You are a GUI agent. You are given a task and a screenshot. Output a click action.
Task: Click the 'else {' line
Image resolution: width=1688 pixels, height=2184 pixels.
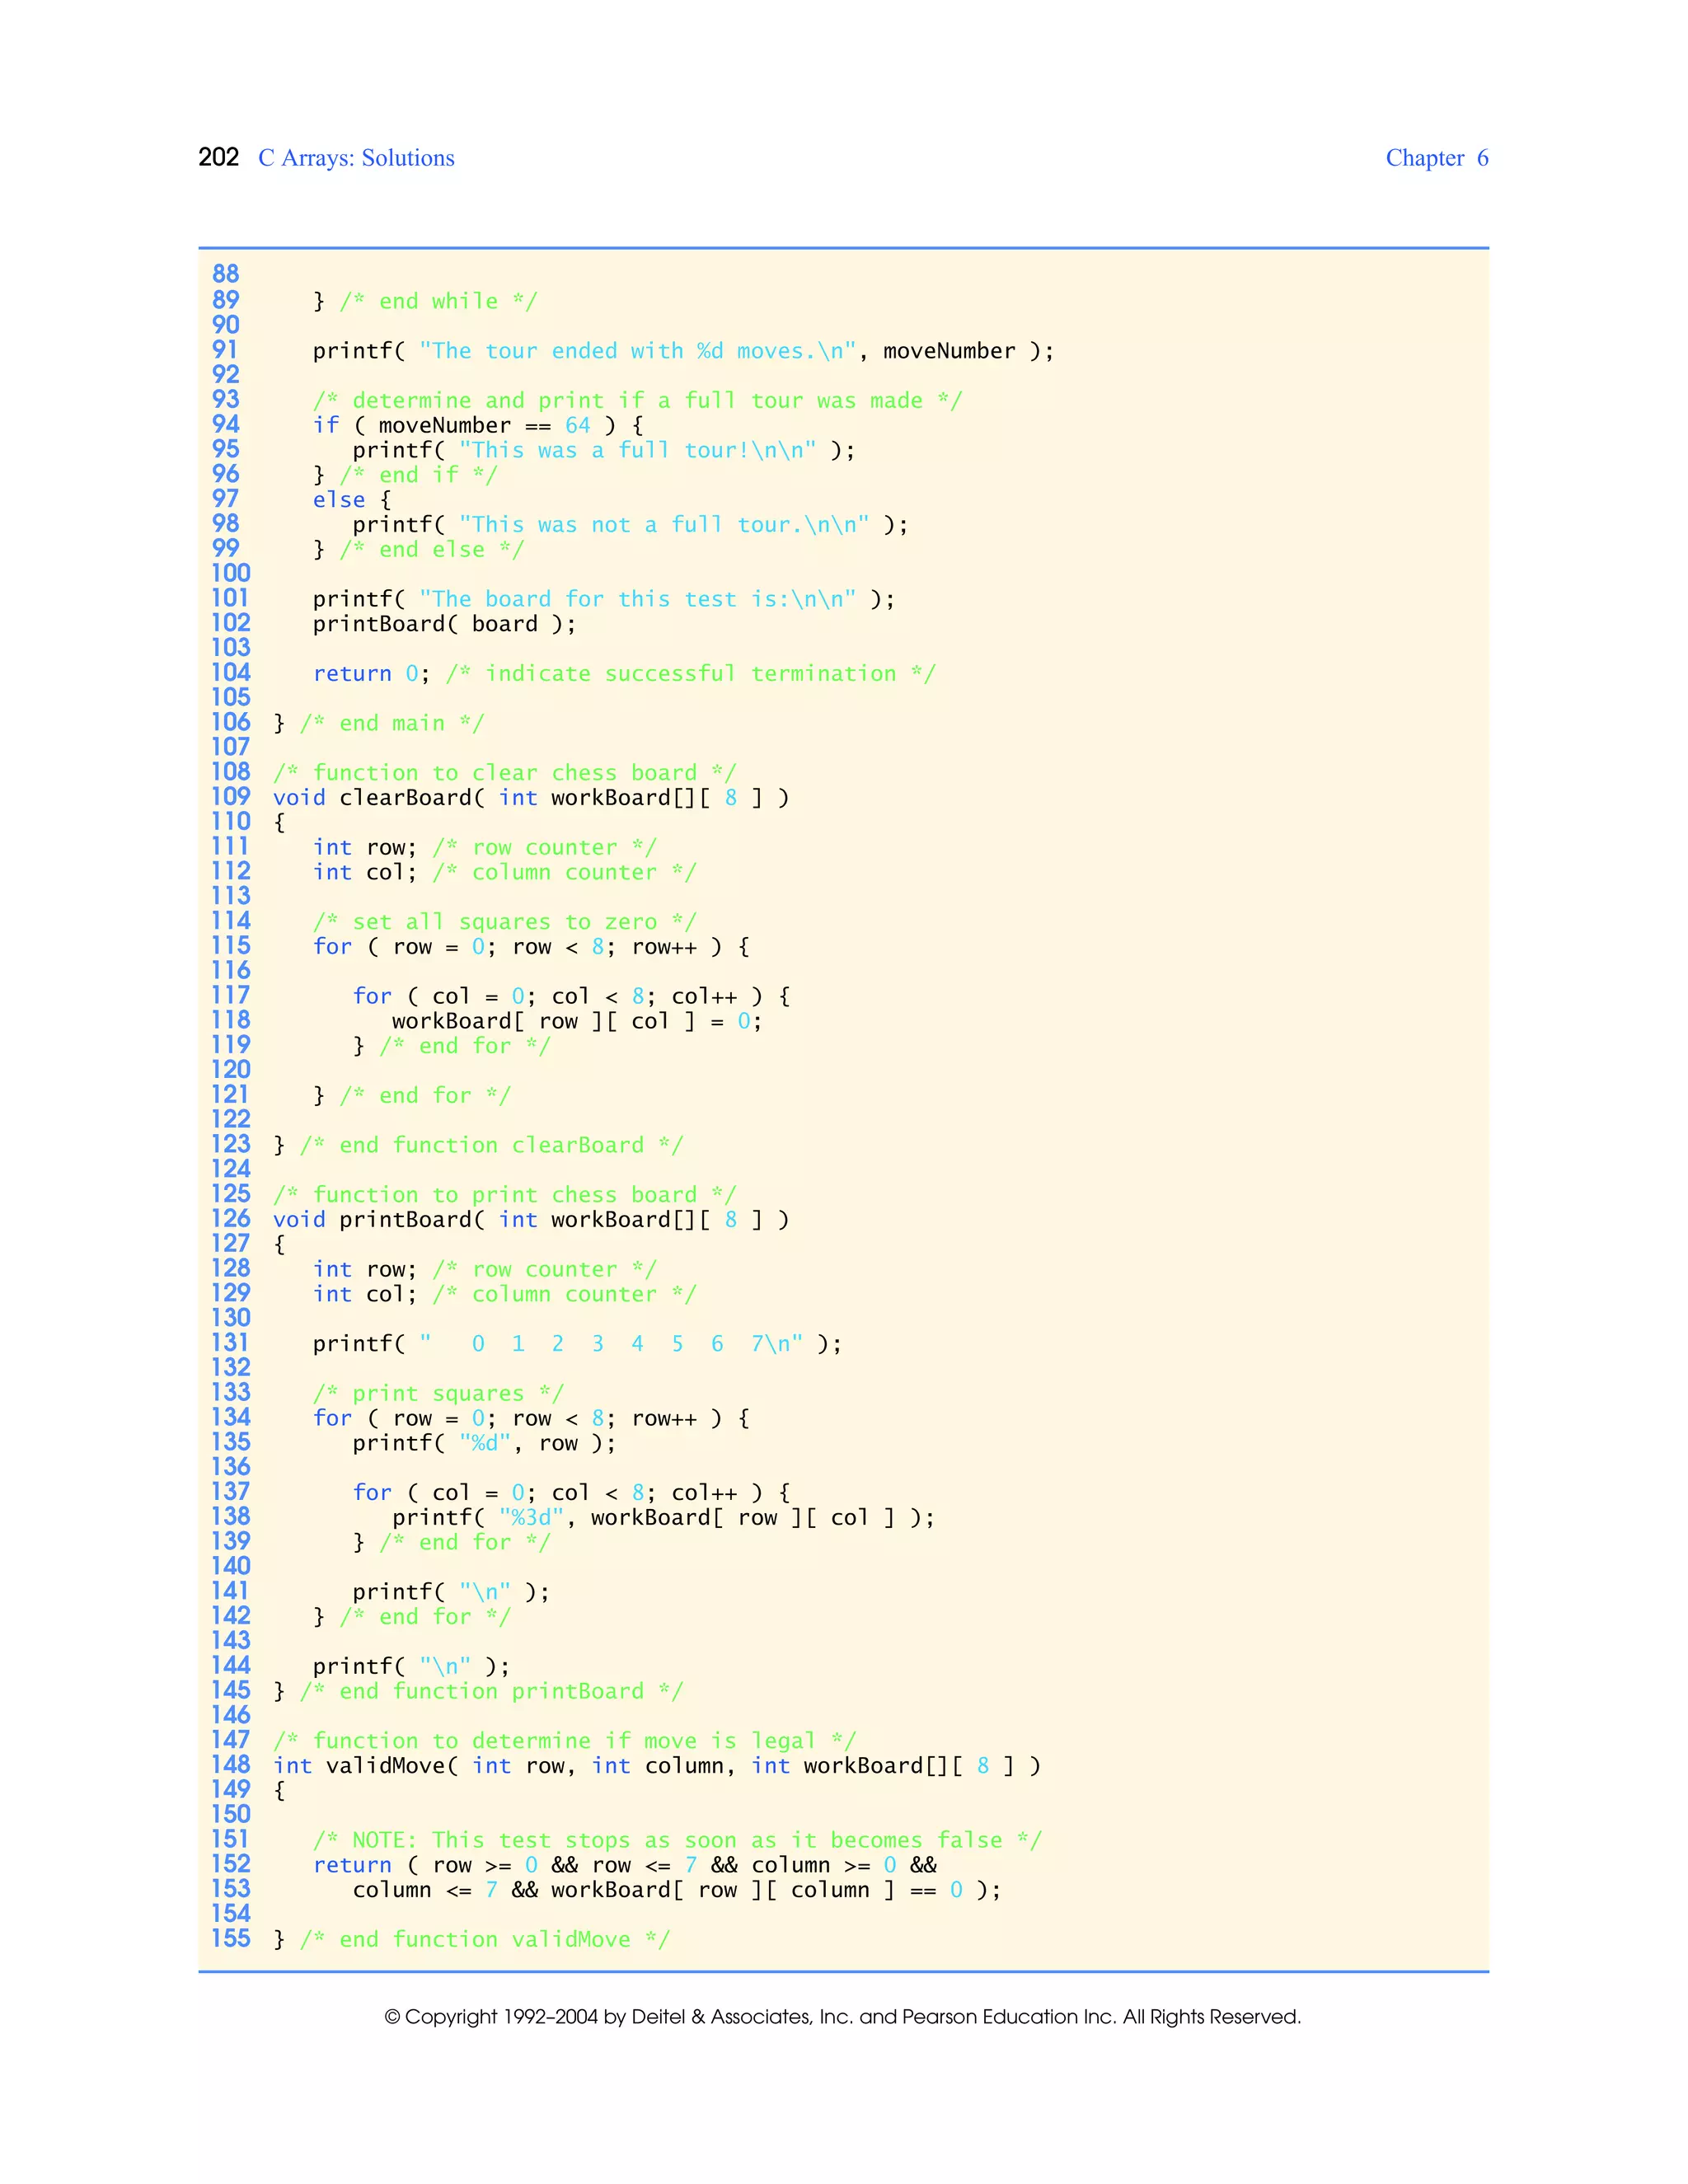click(352, 500)
